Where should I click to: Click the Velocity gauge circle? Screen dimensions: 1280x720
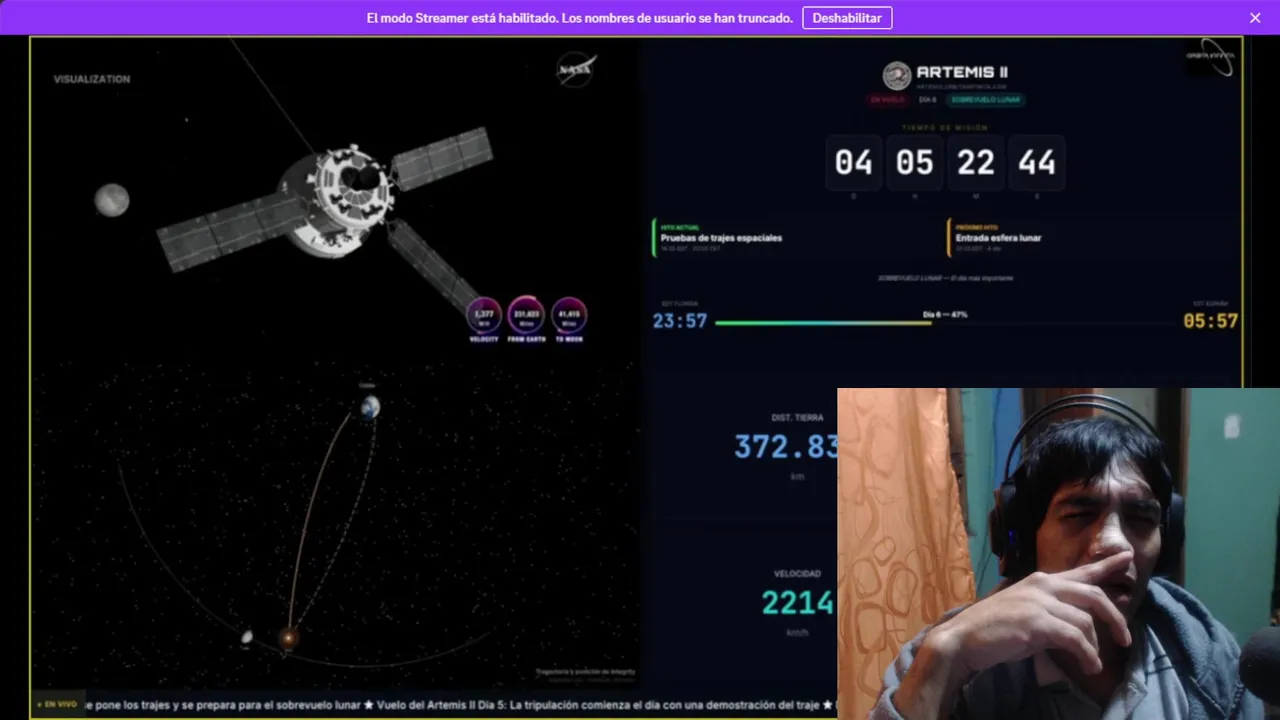click(484, 314)
